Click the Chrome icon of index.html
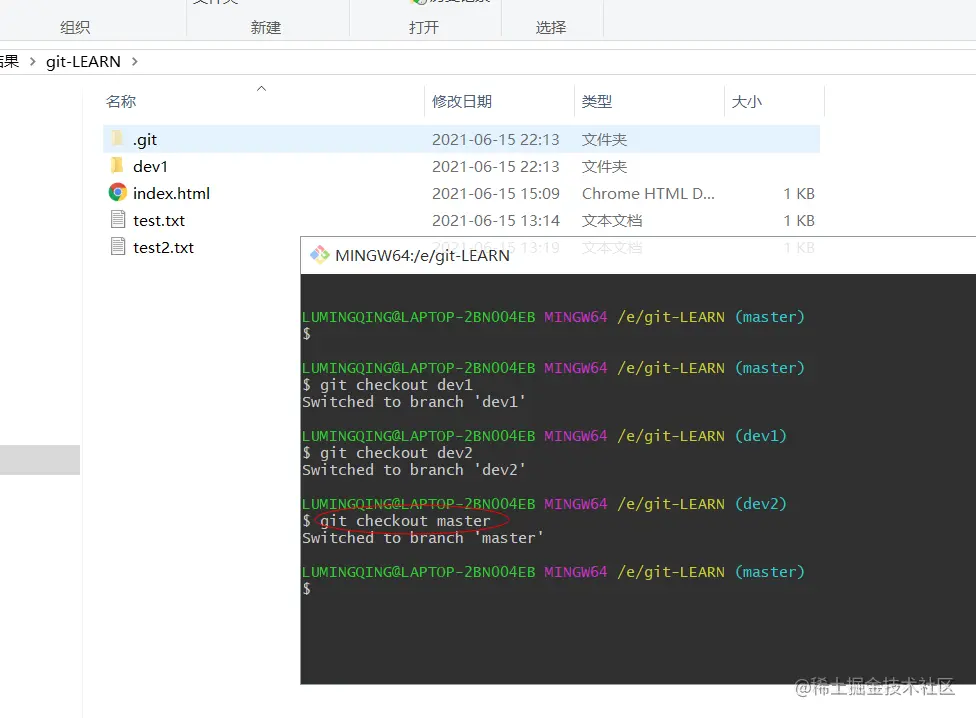The image size is (976, 718). coord(117,192)
